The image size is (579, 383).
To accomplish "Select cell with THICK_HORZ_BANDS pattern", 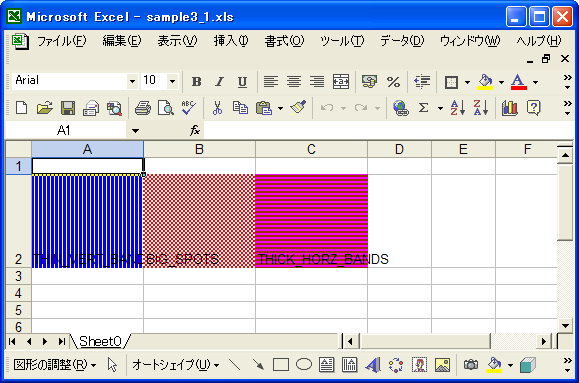I will point(311,221).
